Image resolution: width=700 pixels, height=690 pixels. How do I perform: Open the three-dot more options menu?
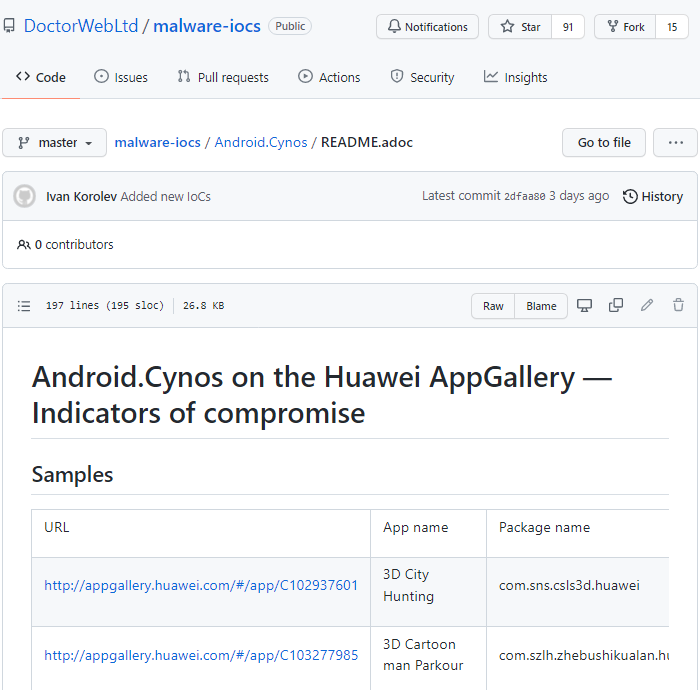675,143
